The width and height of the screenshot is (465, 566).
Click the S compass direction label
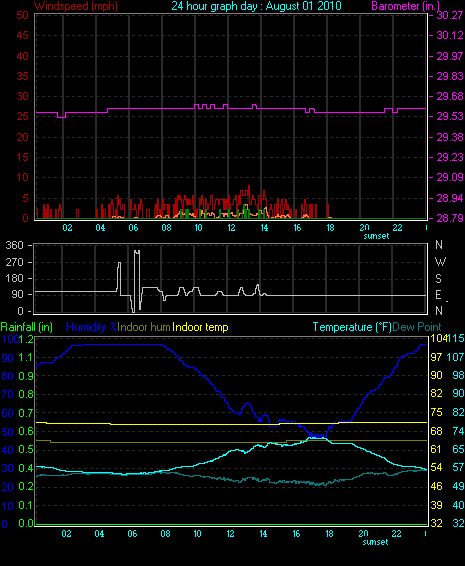(438, 278)
